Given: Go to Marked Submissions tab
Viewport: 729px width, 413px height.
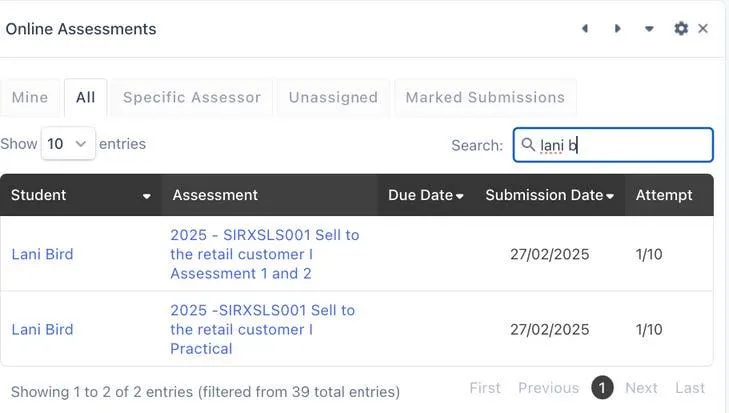Looking at the screenshot, I should (x=485, y=98).
